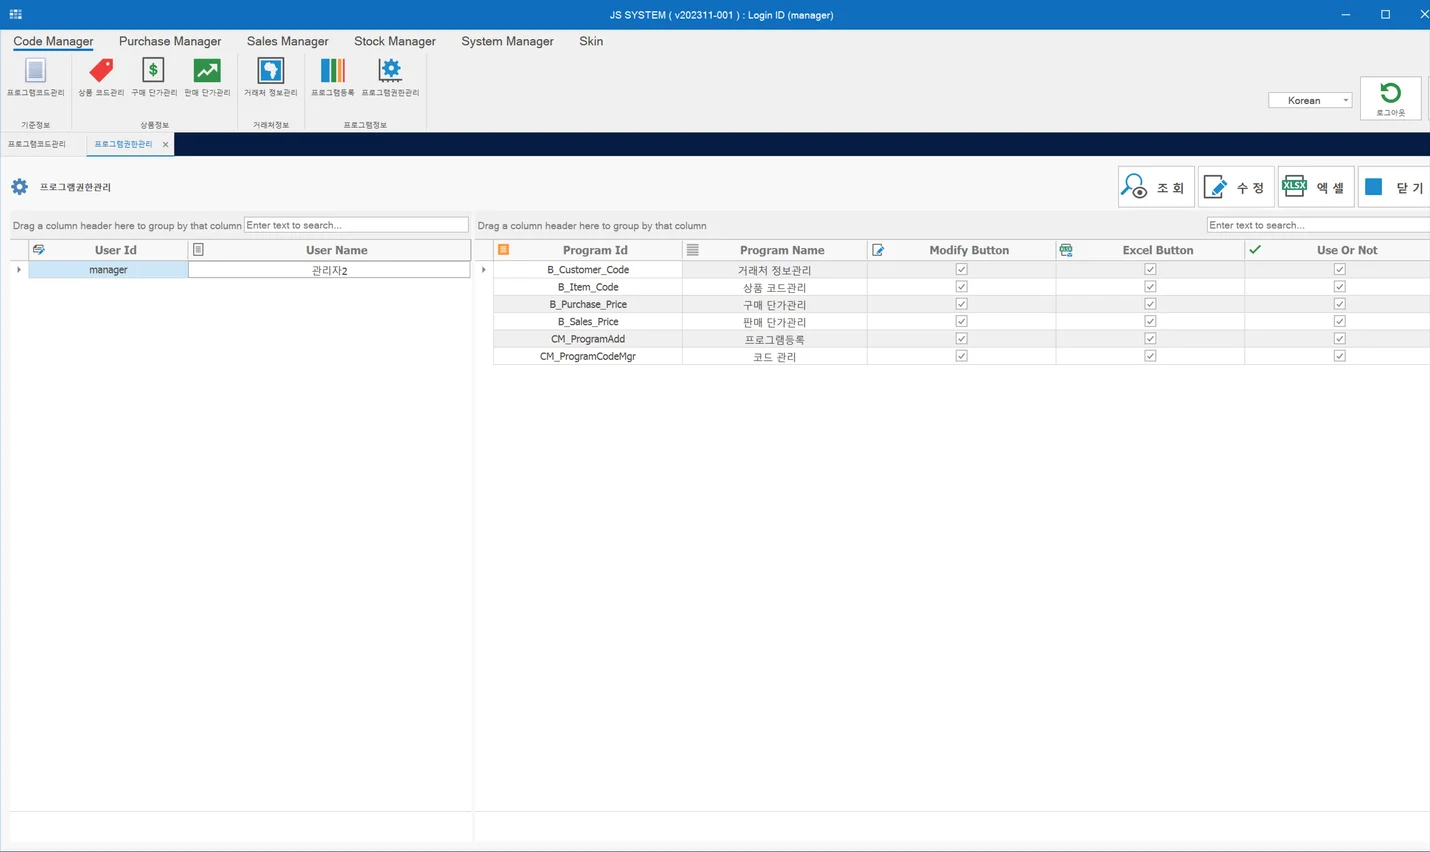This screenshot has height=852, width=1430.
Task: Switch to Purchase Manager ribbon tab
Action: pyautogui.click(x=170, y=41)
